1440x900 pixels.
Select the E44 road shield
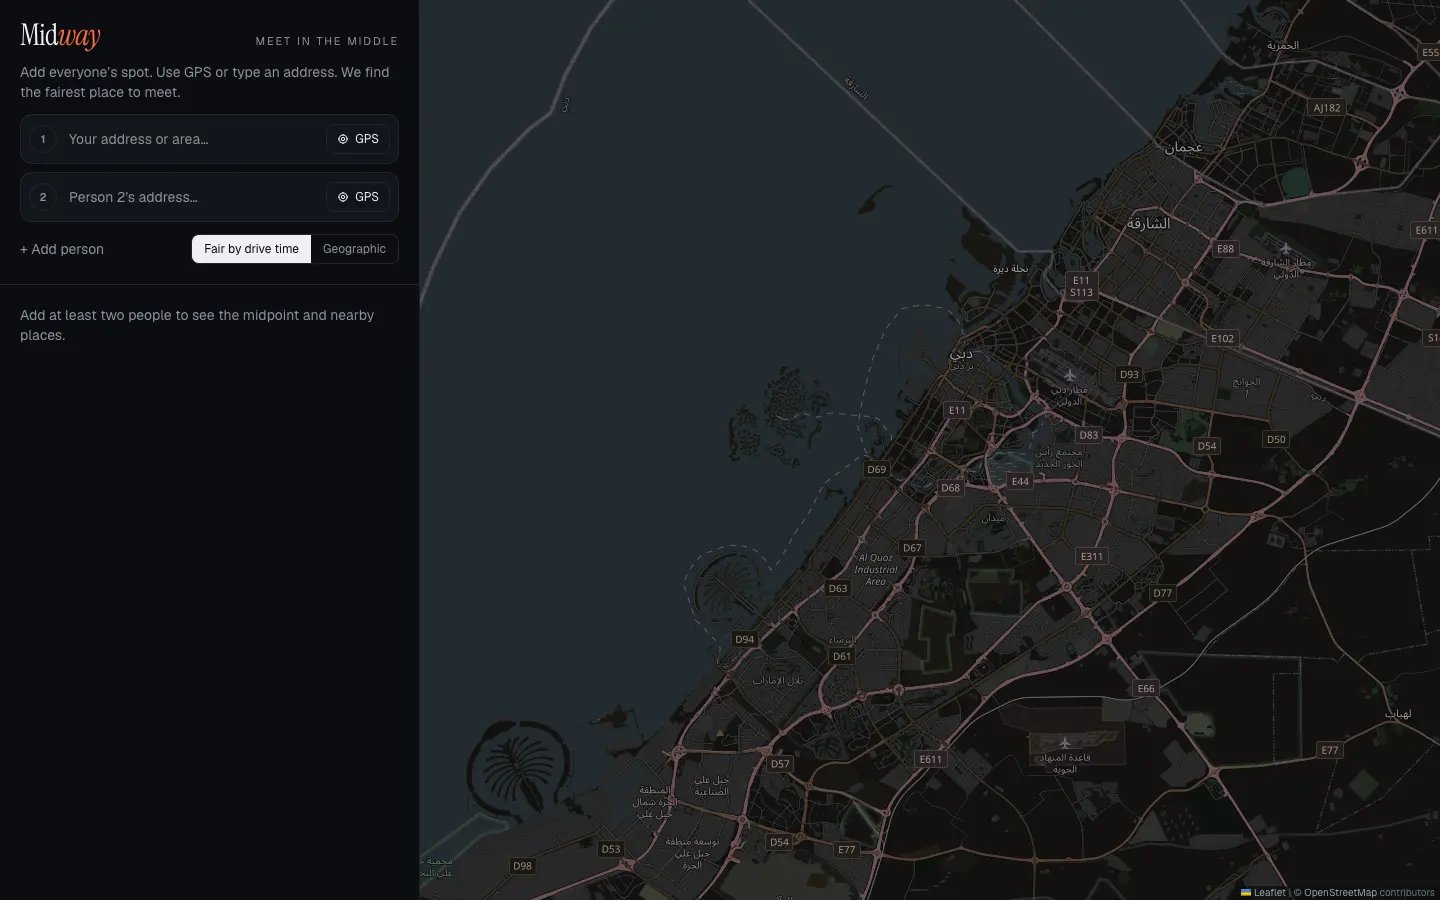point(1020,481)
